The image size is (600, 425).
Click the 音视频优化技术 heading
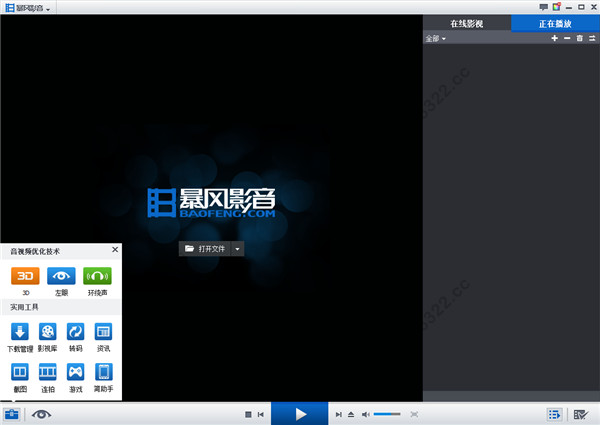(x=35, y=251)
